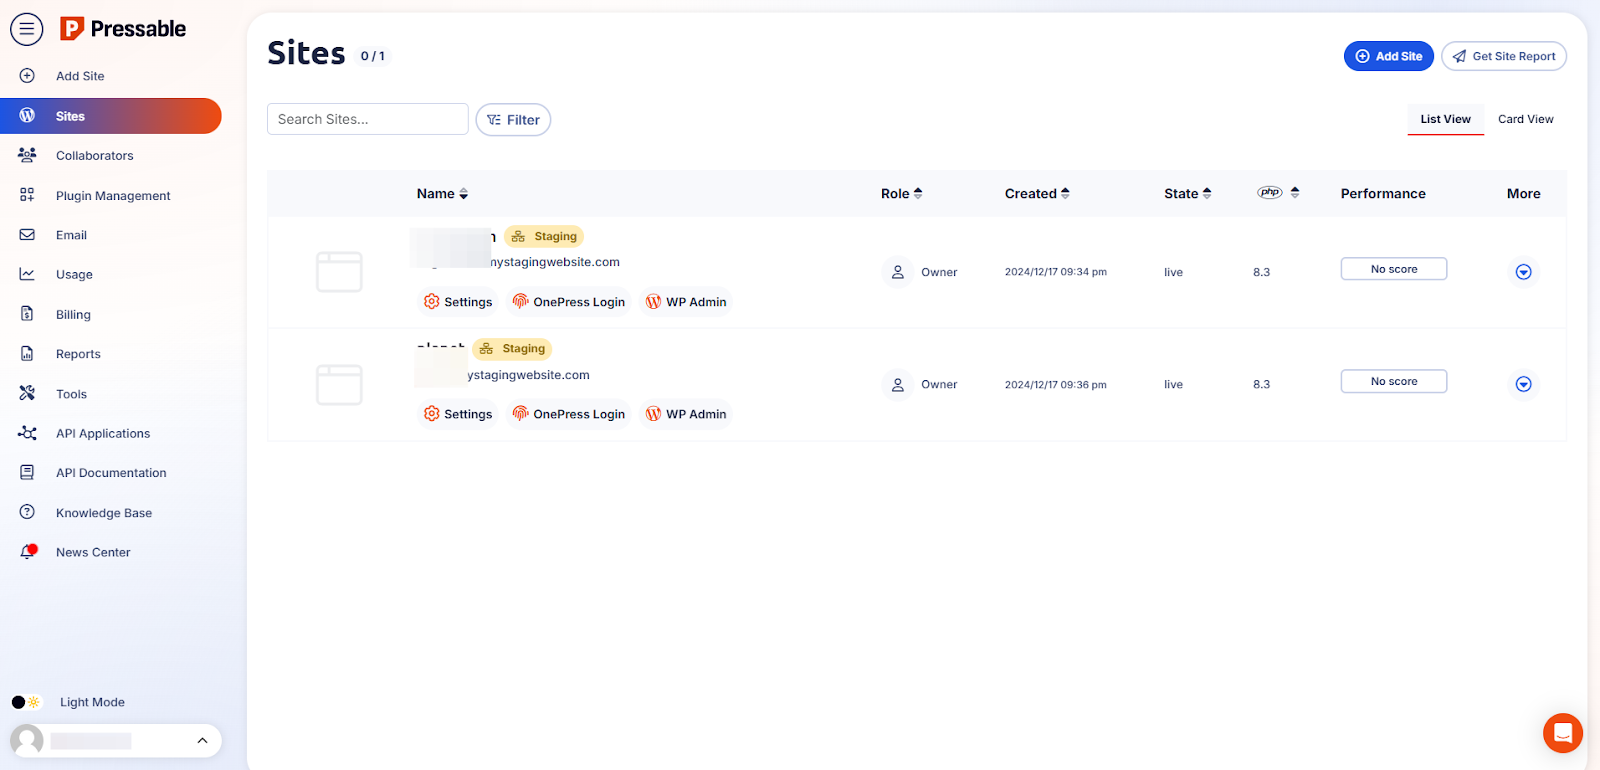Click the 0 / 1 sites counter
The width and height of the screenshot is (1600, 770).
coord(372,56)
